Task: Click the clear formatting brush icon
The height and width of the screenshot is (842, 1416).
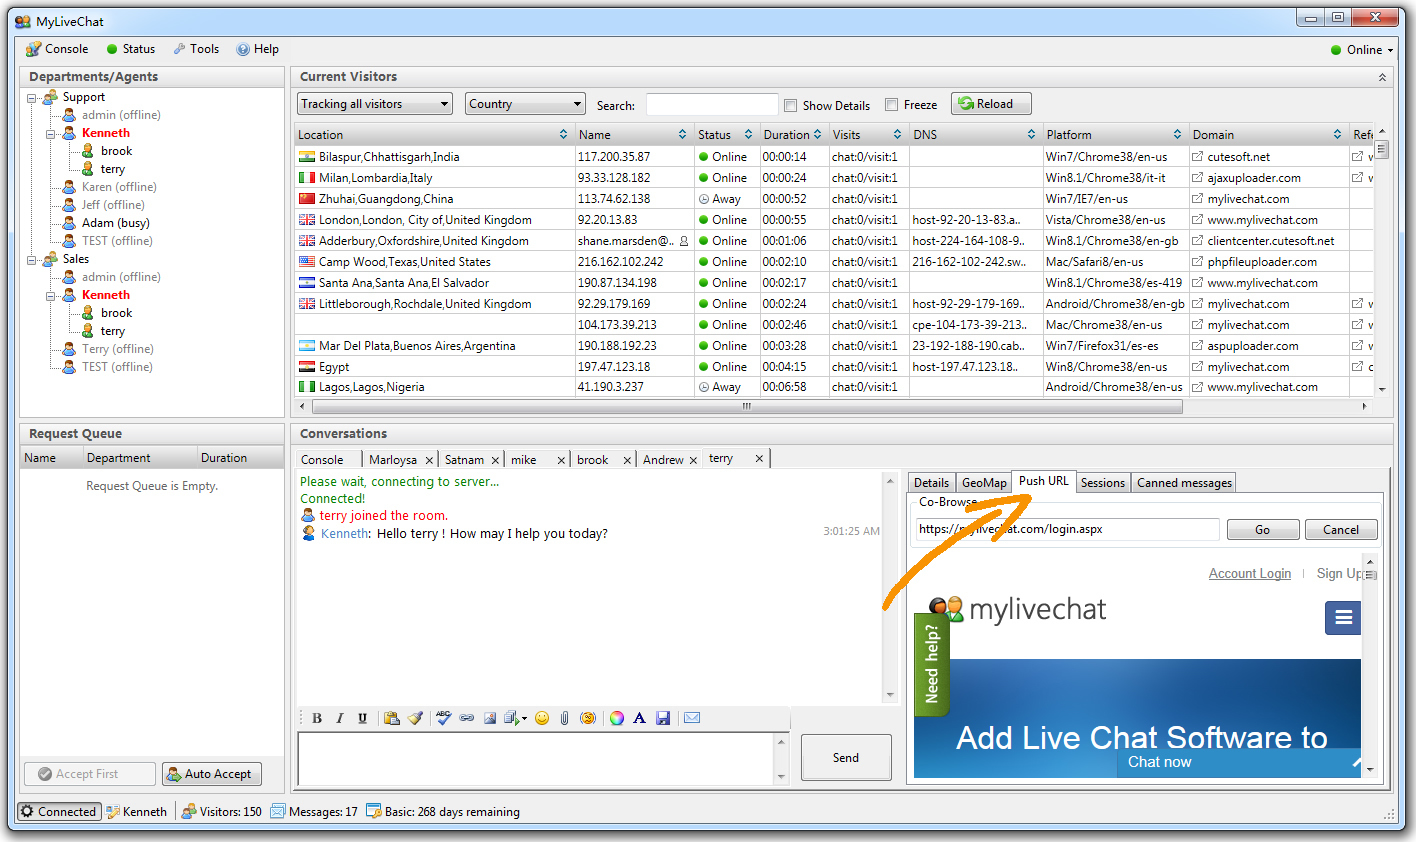Action: point(415,718)
